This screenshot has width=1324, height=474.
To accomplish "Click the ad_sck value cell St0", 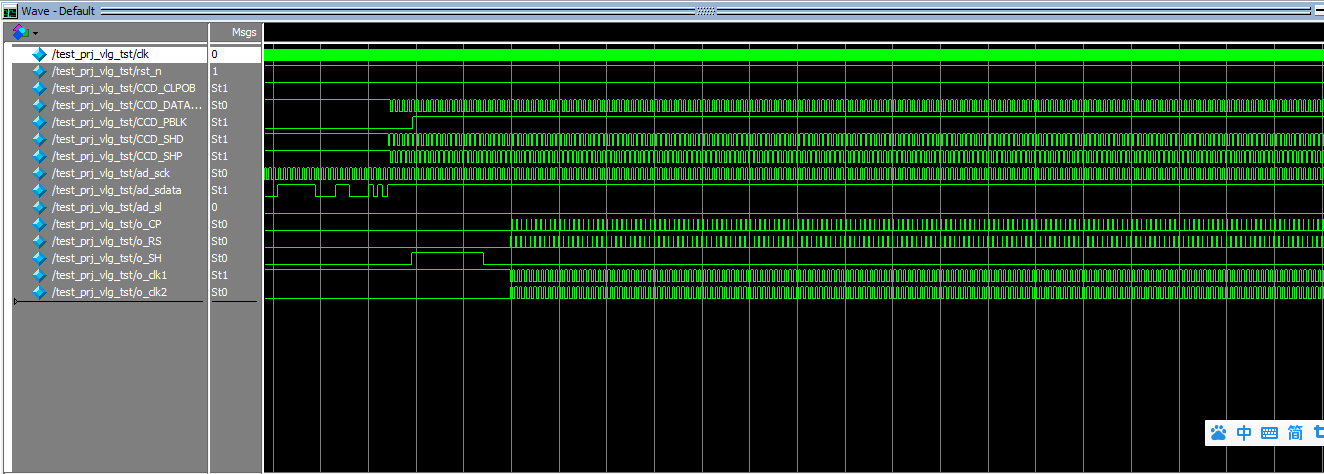I will pos(220,173).
